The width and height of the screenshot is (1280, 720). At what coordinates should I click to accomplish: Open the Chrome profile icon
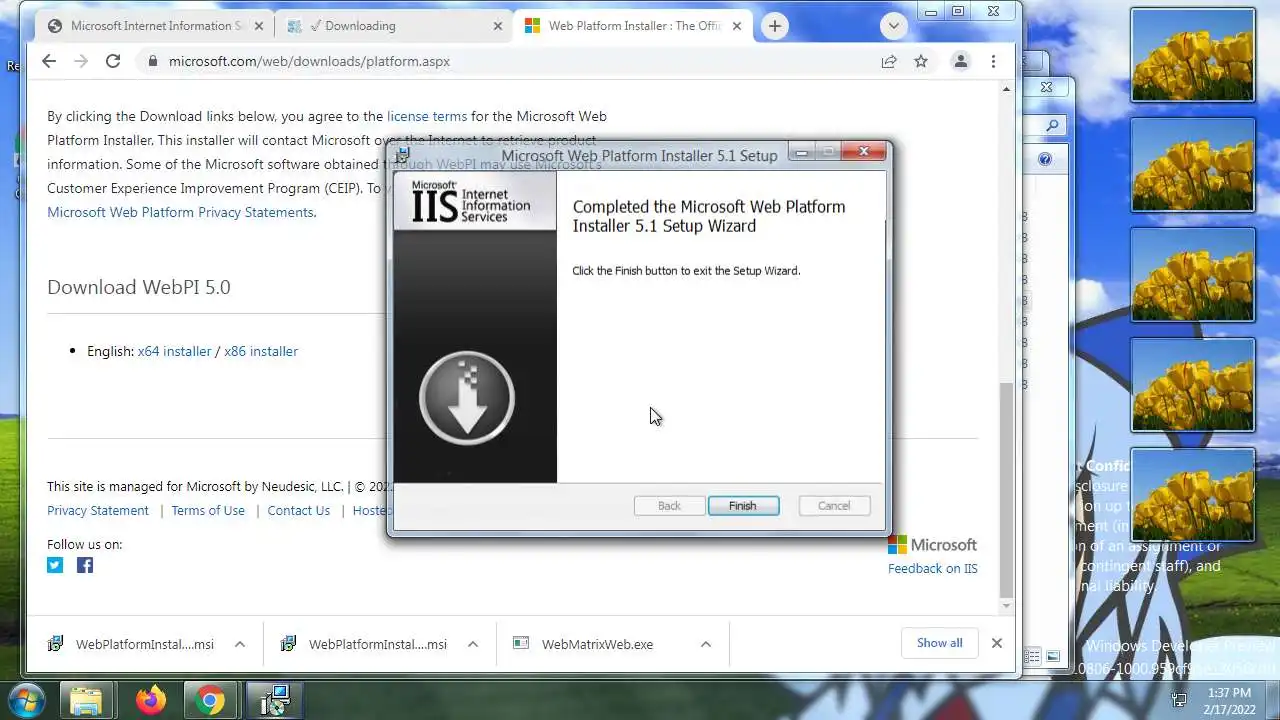pyautogui.click(x=961, y=61)
